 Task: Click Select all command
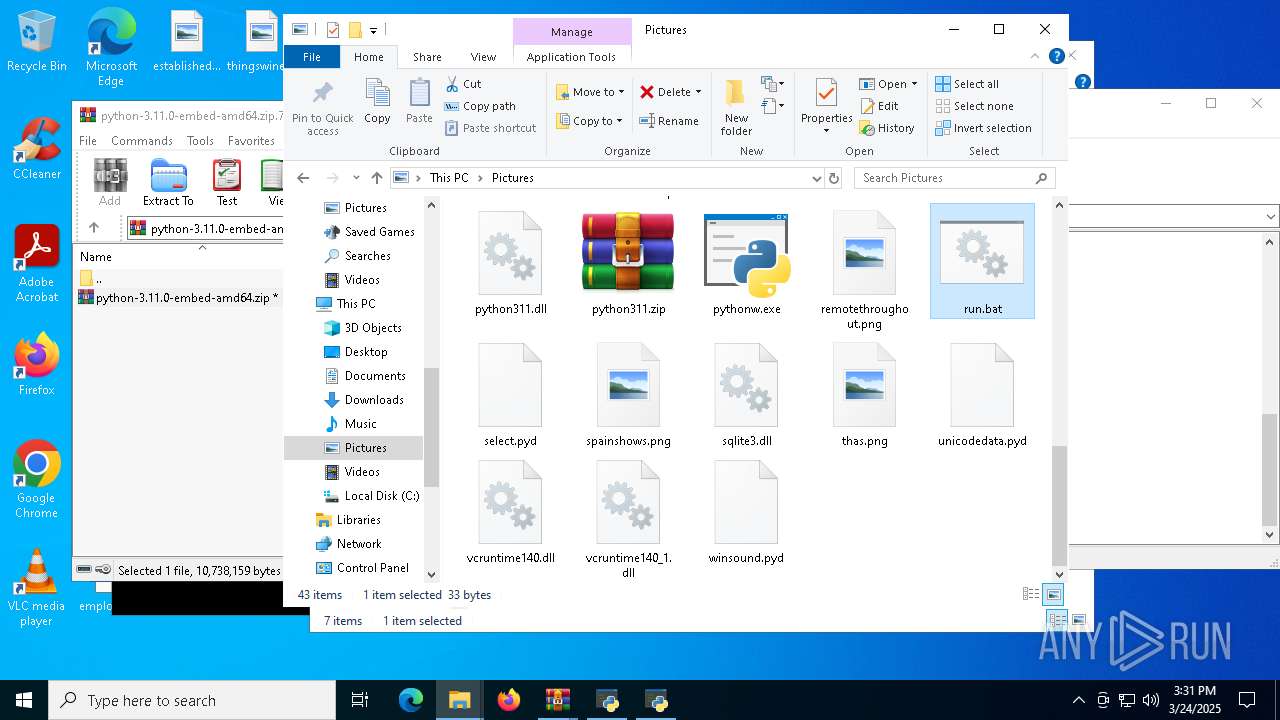tap(967, 84)
